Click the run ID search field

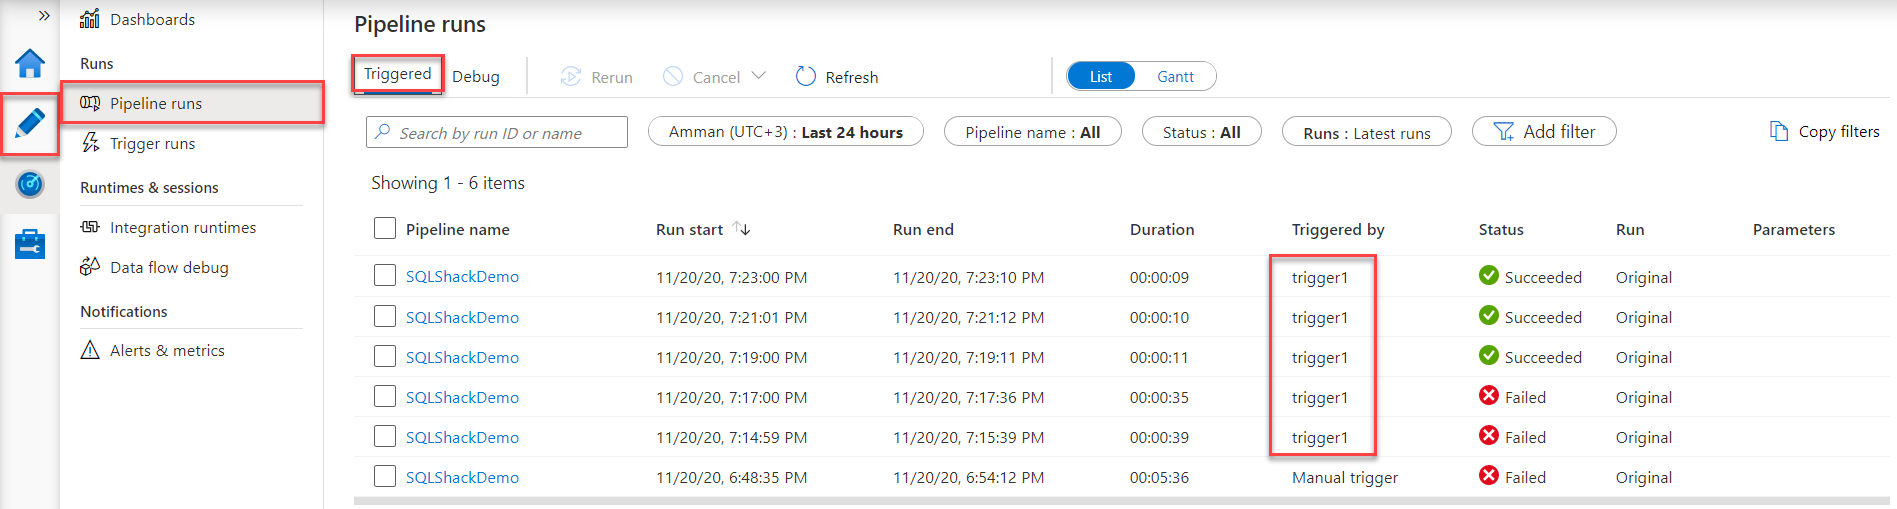[497, 133]
